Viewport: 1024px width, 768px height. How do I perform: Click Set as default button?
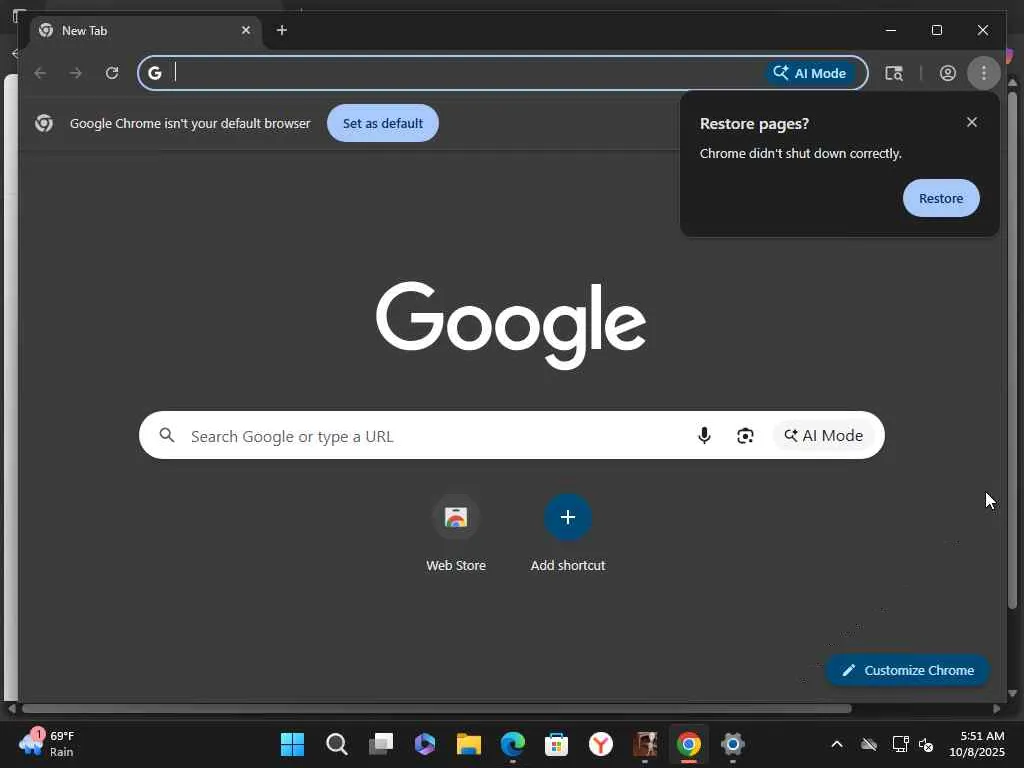383,123
